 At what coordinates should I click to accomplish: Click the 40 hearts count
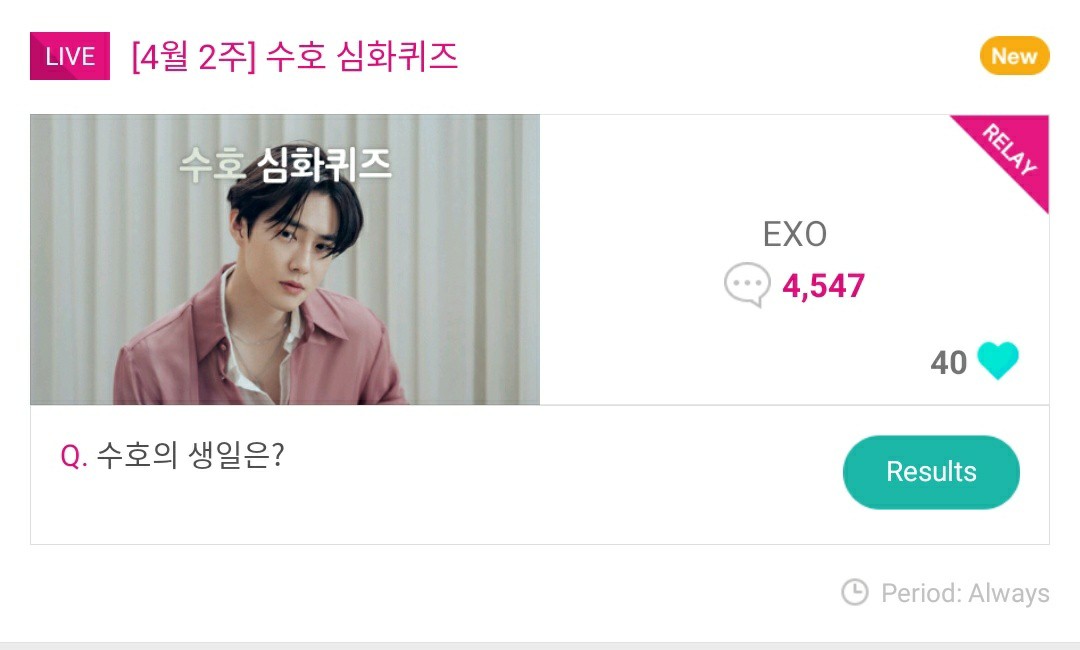(x=948, y=362)
